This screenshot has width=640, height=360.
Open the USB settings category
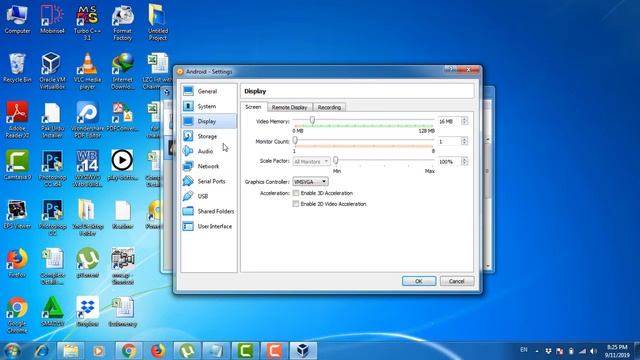[209, 196]
